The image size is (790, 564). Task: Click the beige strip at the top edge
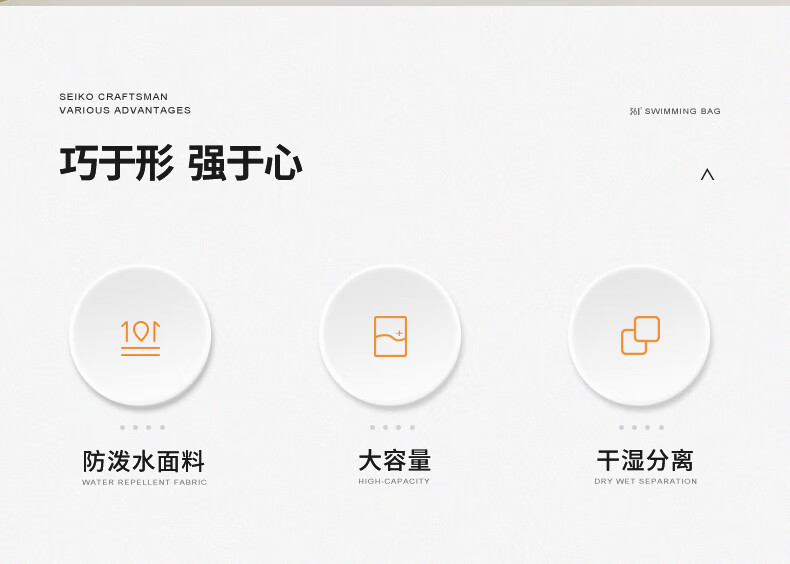pos(395,2)
